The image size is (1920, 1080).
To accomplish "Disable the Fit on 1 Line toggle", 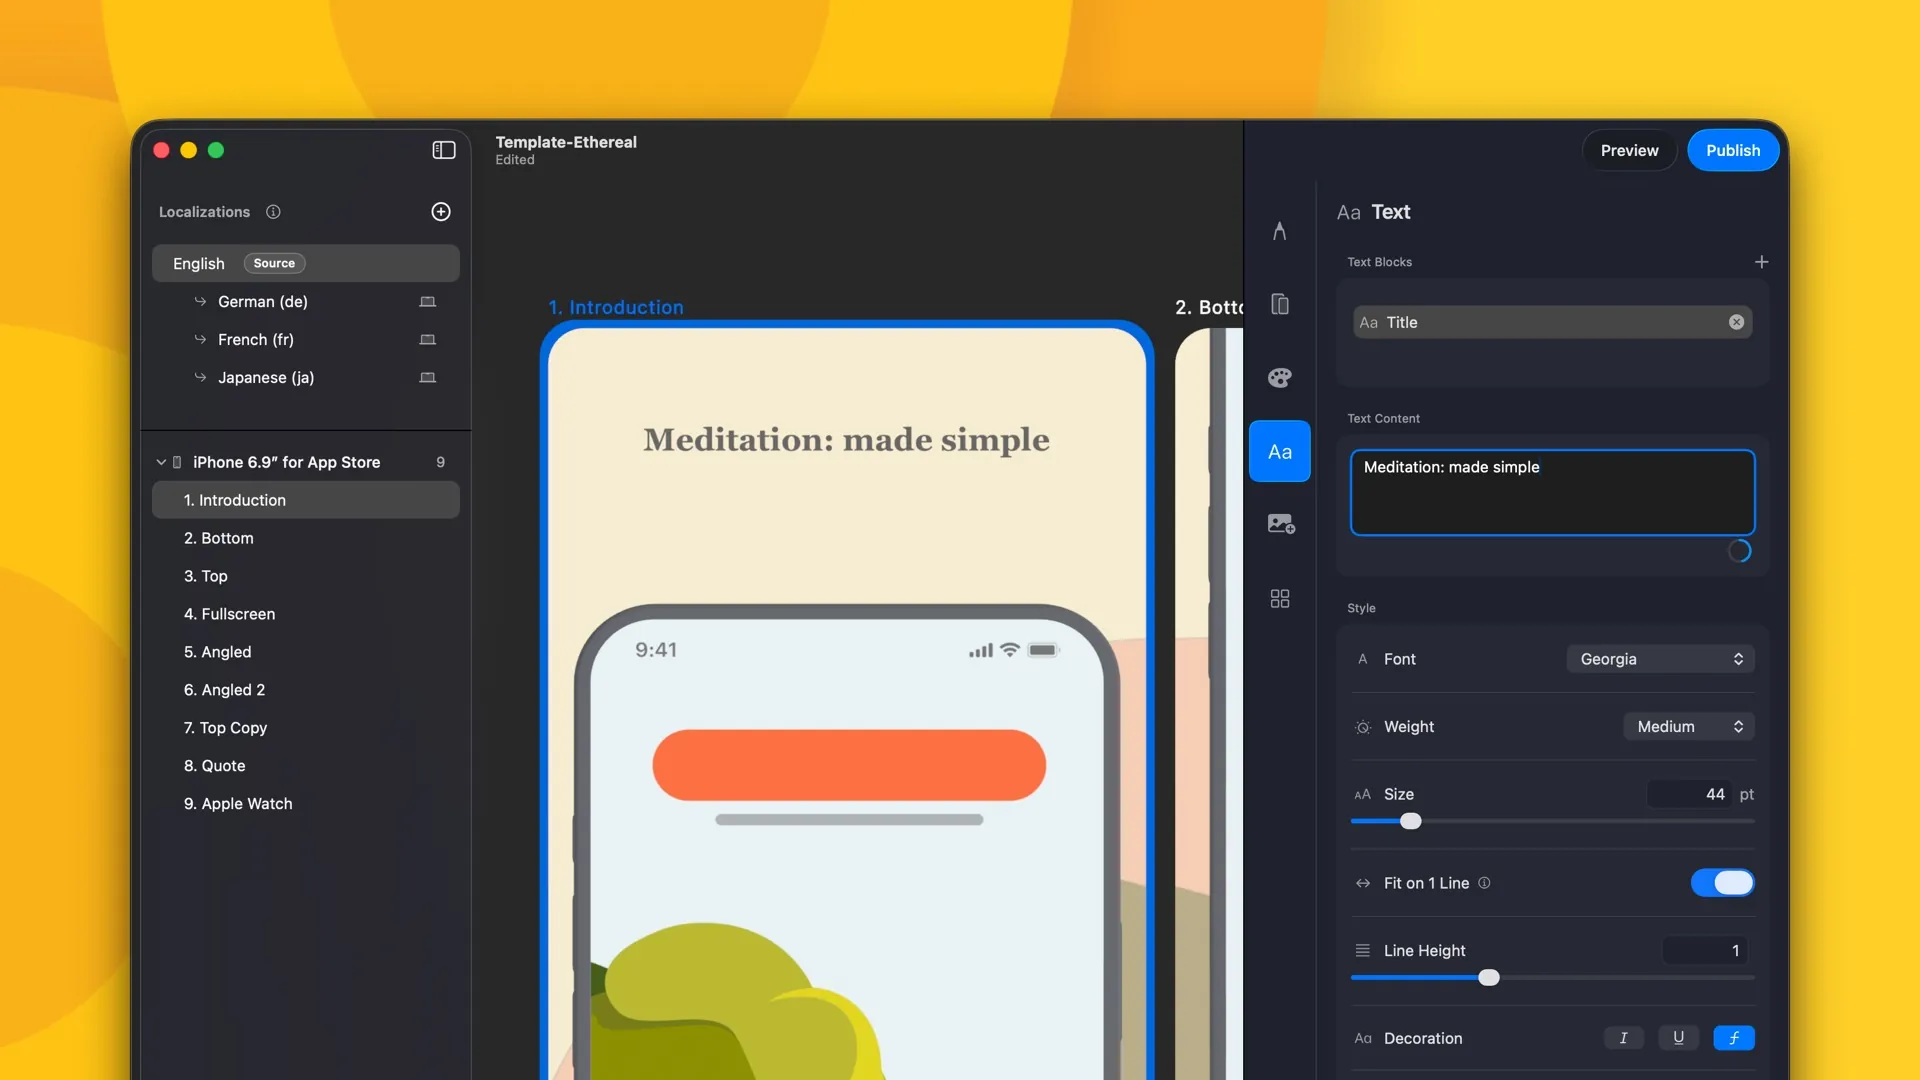I will click(1722, 883).
